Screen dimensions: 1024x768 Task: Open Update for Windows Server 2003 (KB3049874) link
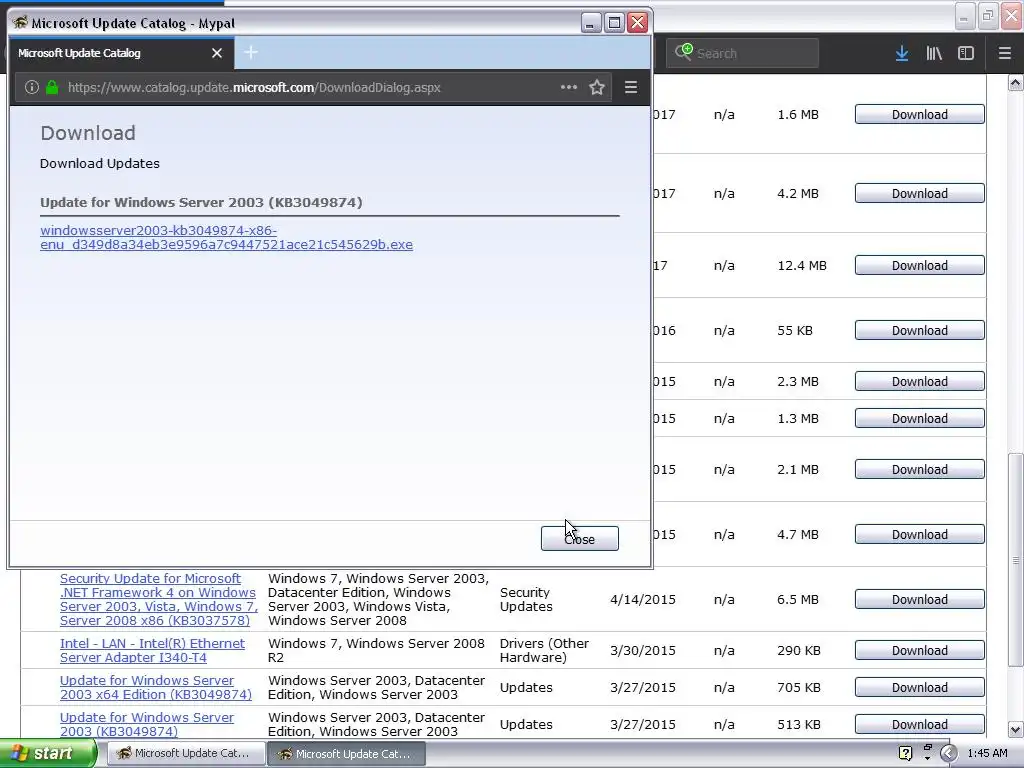146,724
